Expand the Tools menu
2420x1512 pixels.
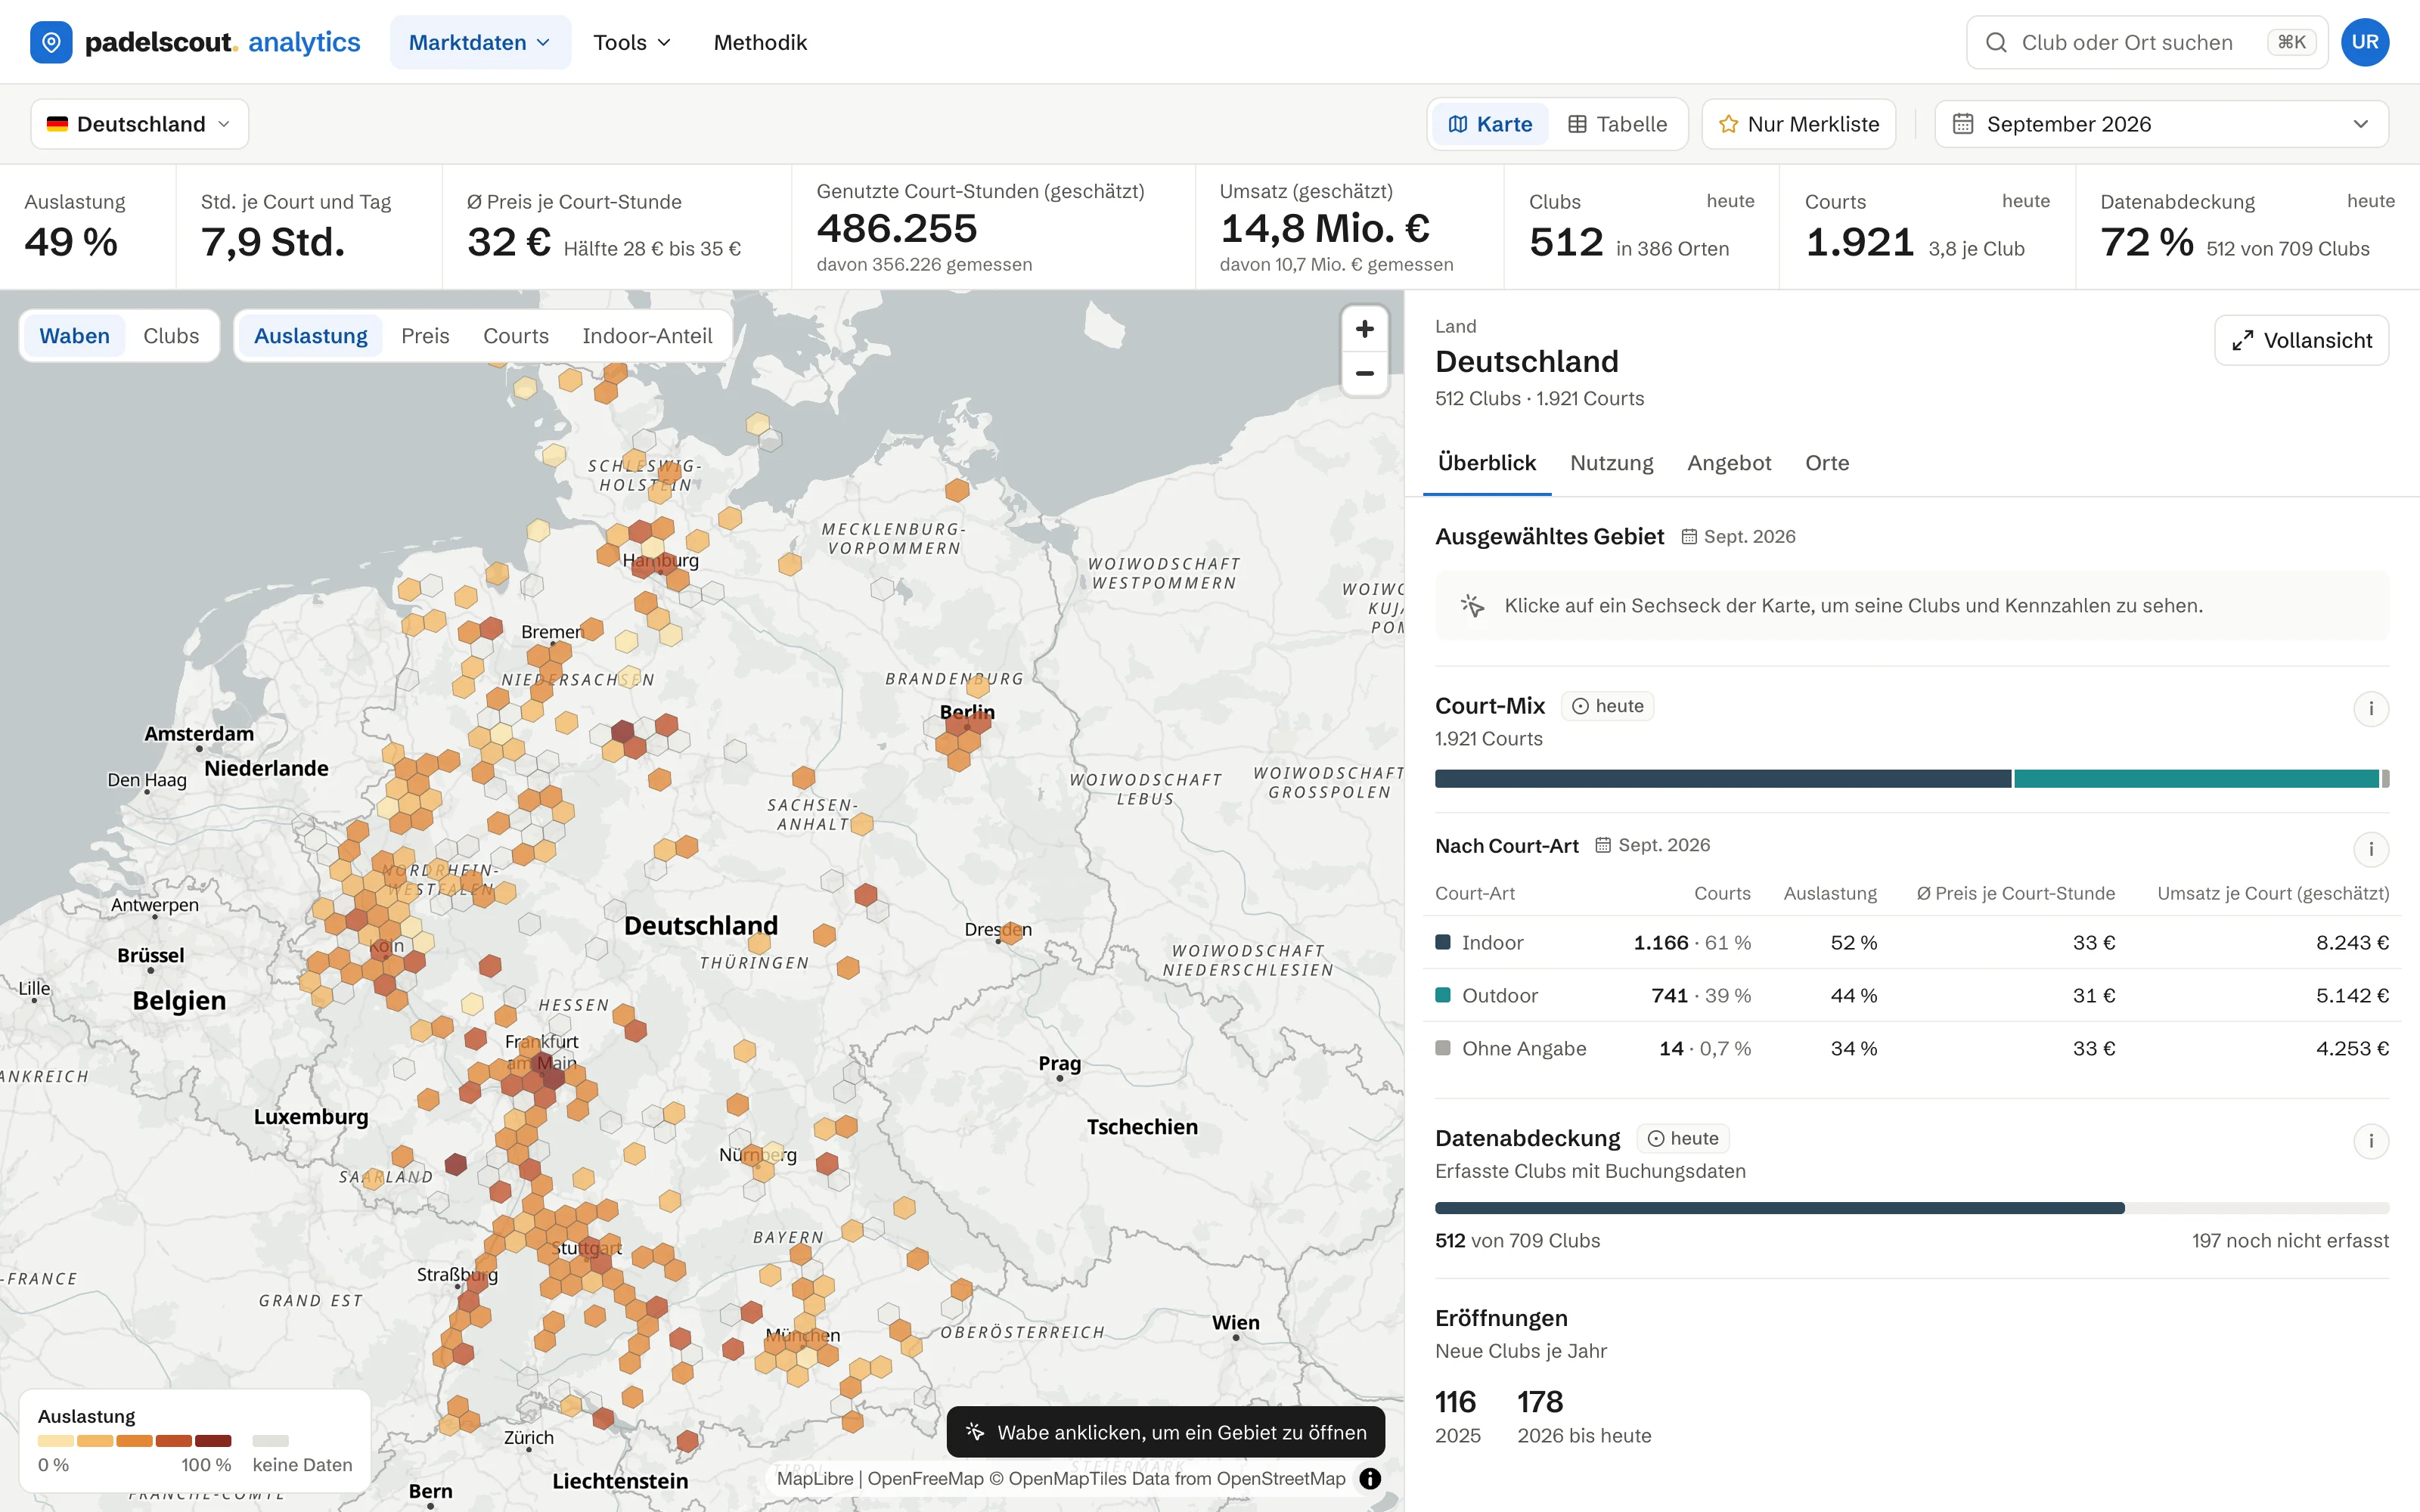tap(631, 42)
